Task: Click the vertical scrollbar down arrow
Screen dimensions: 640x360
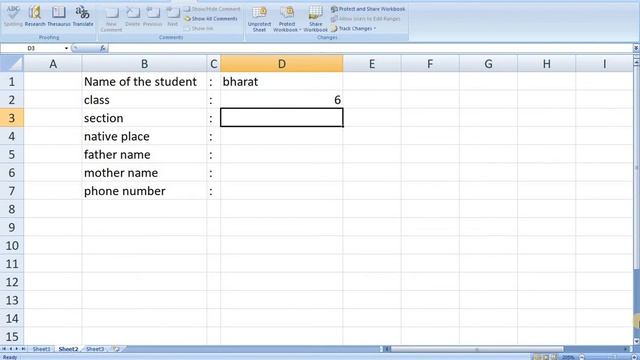Action: pos(636,342)
